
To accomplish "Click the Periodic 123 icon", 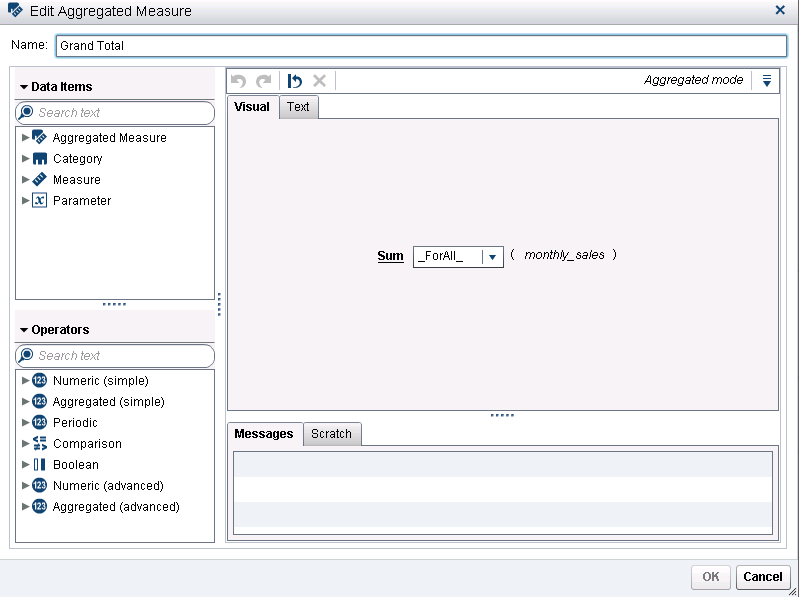I will point(39,422).
